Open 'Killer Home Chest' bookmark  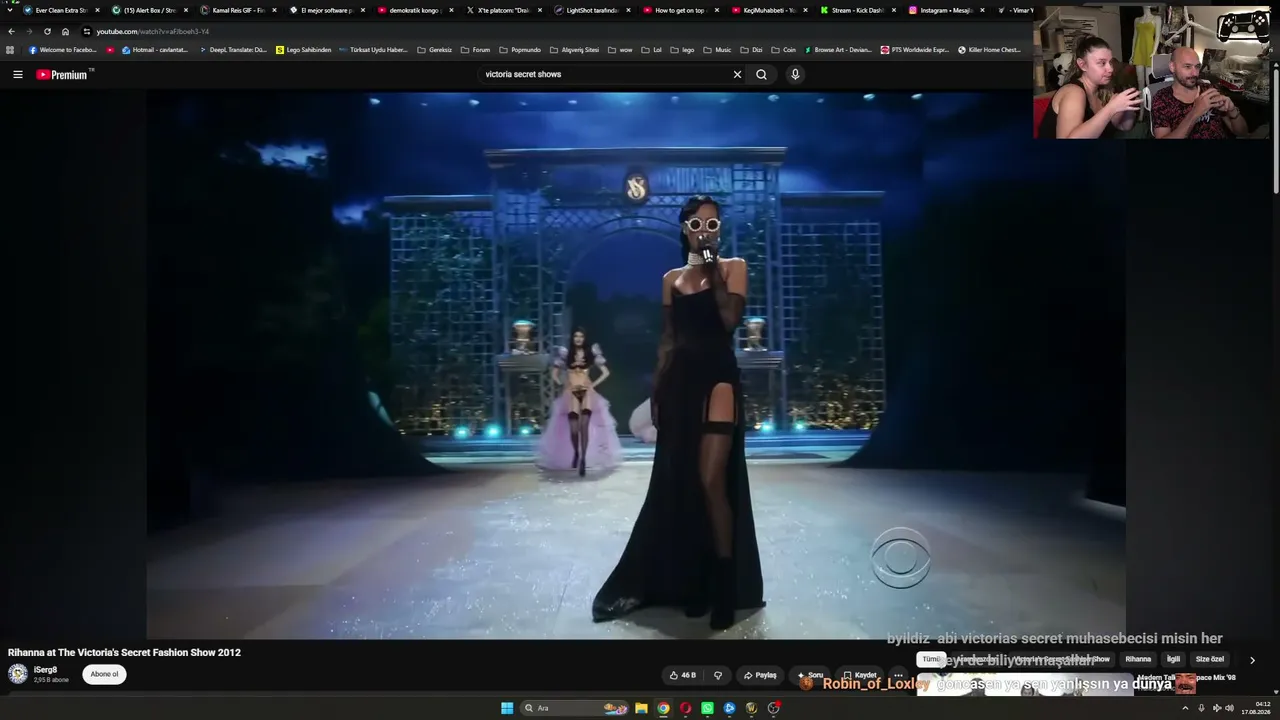990,49
